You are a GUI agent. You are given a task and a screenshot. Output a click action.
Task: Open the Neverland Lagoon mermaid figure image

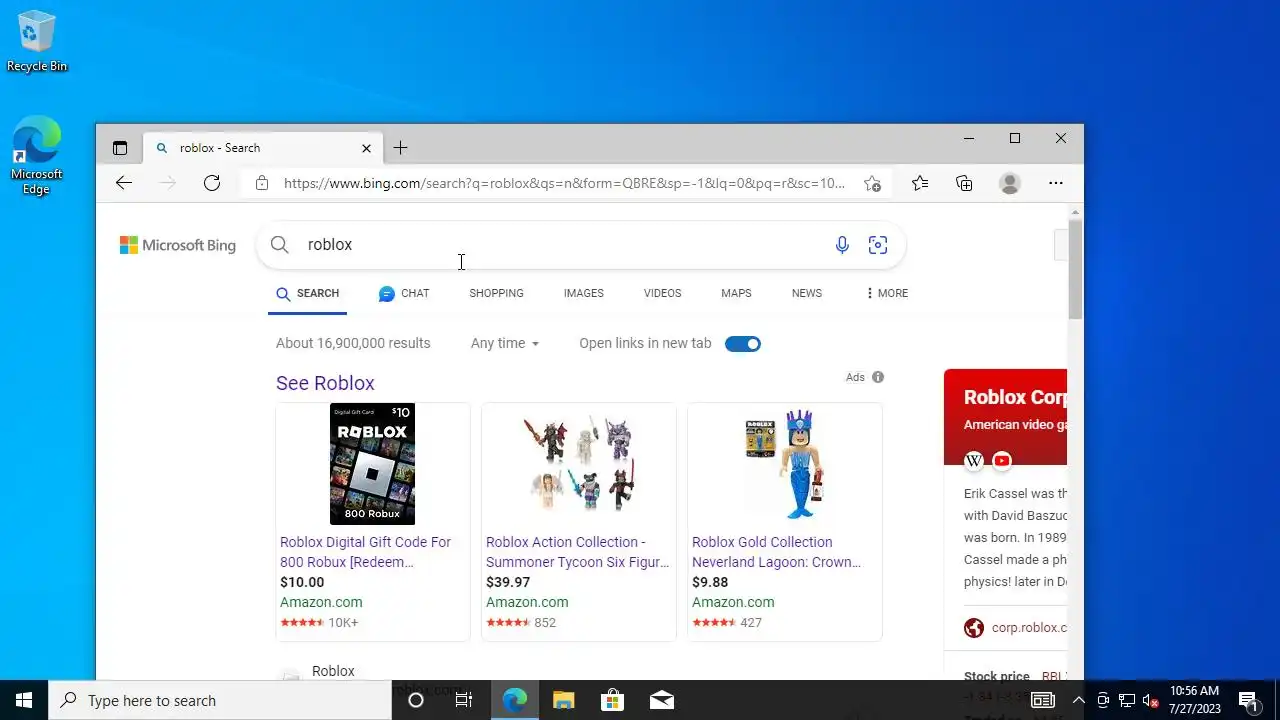pos(785,464)
